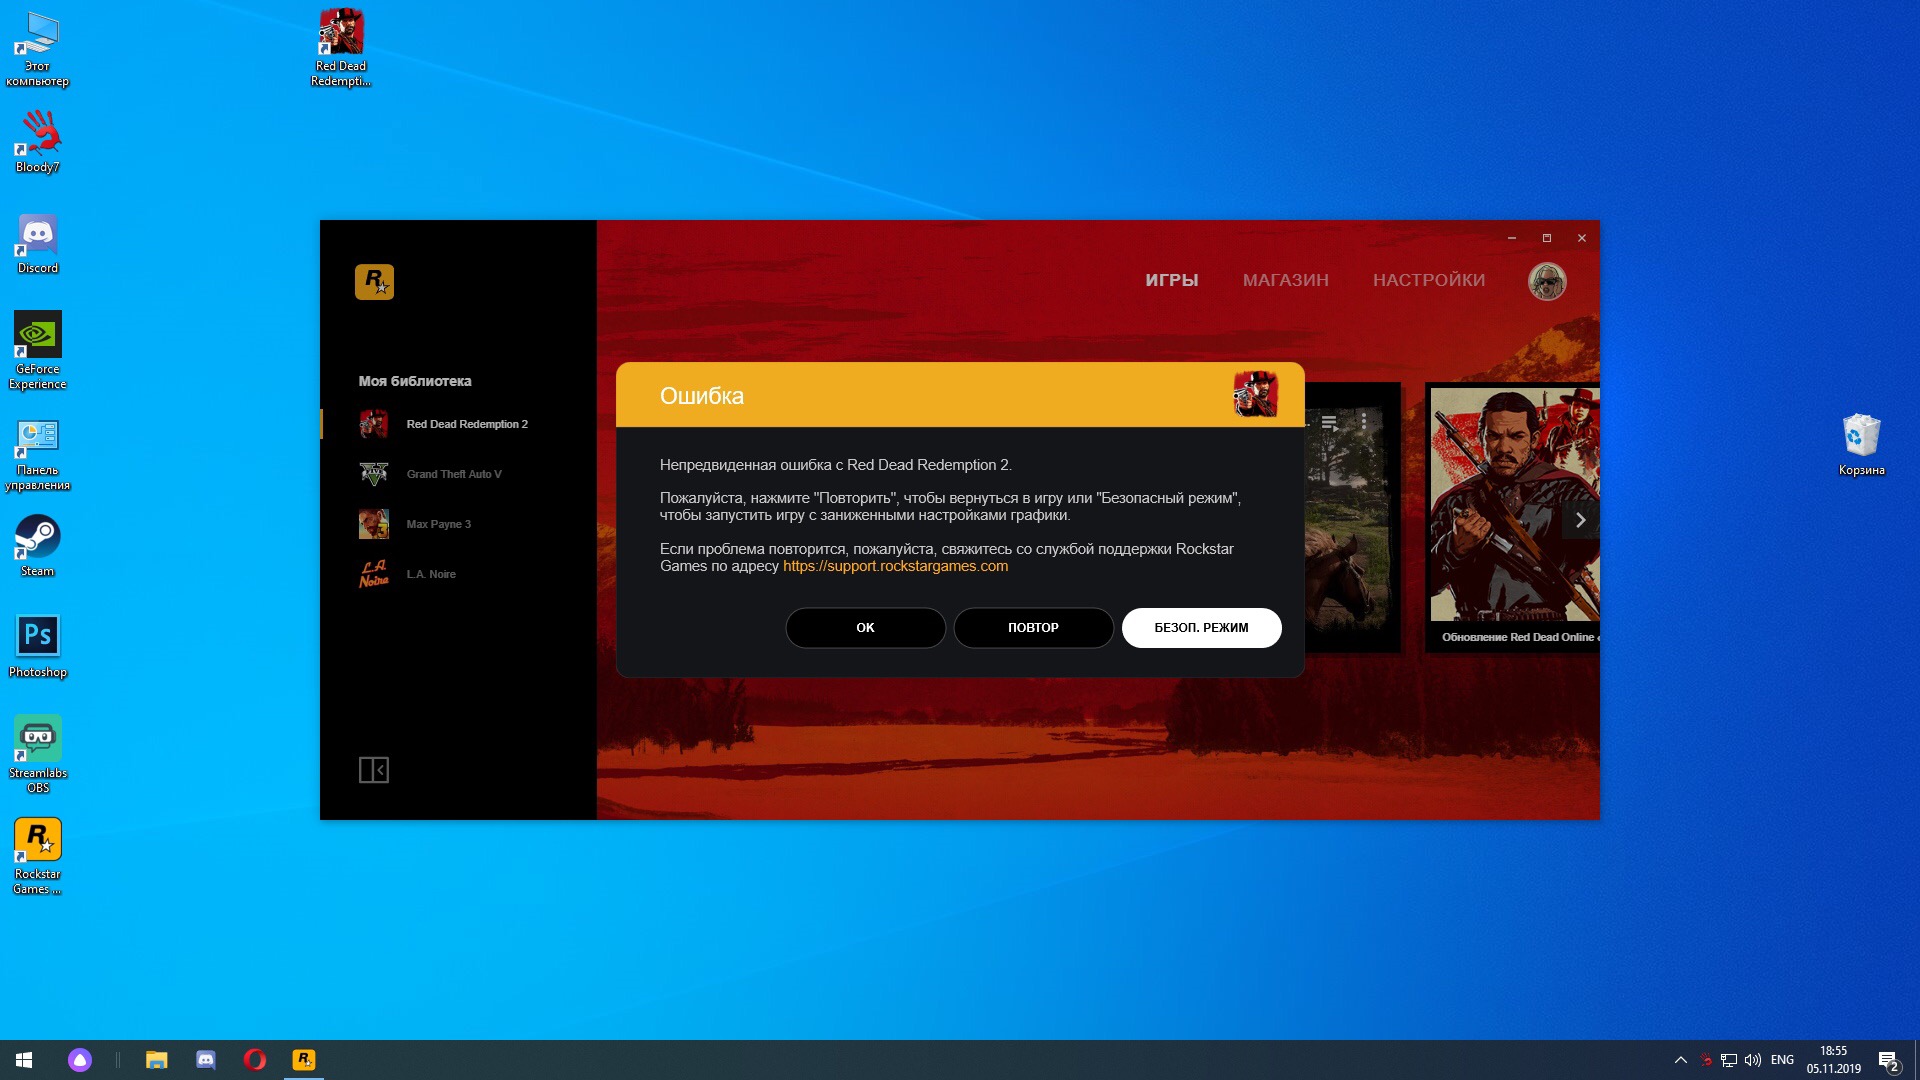Open Max Payne 3 library entry
The height and width of the screenshot is (1080, 1920).
438,524
